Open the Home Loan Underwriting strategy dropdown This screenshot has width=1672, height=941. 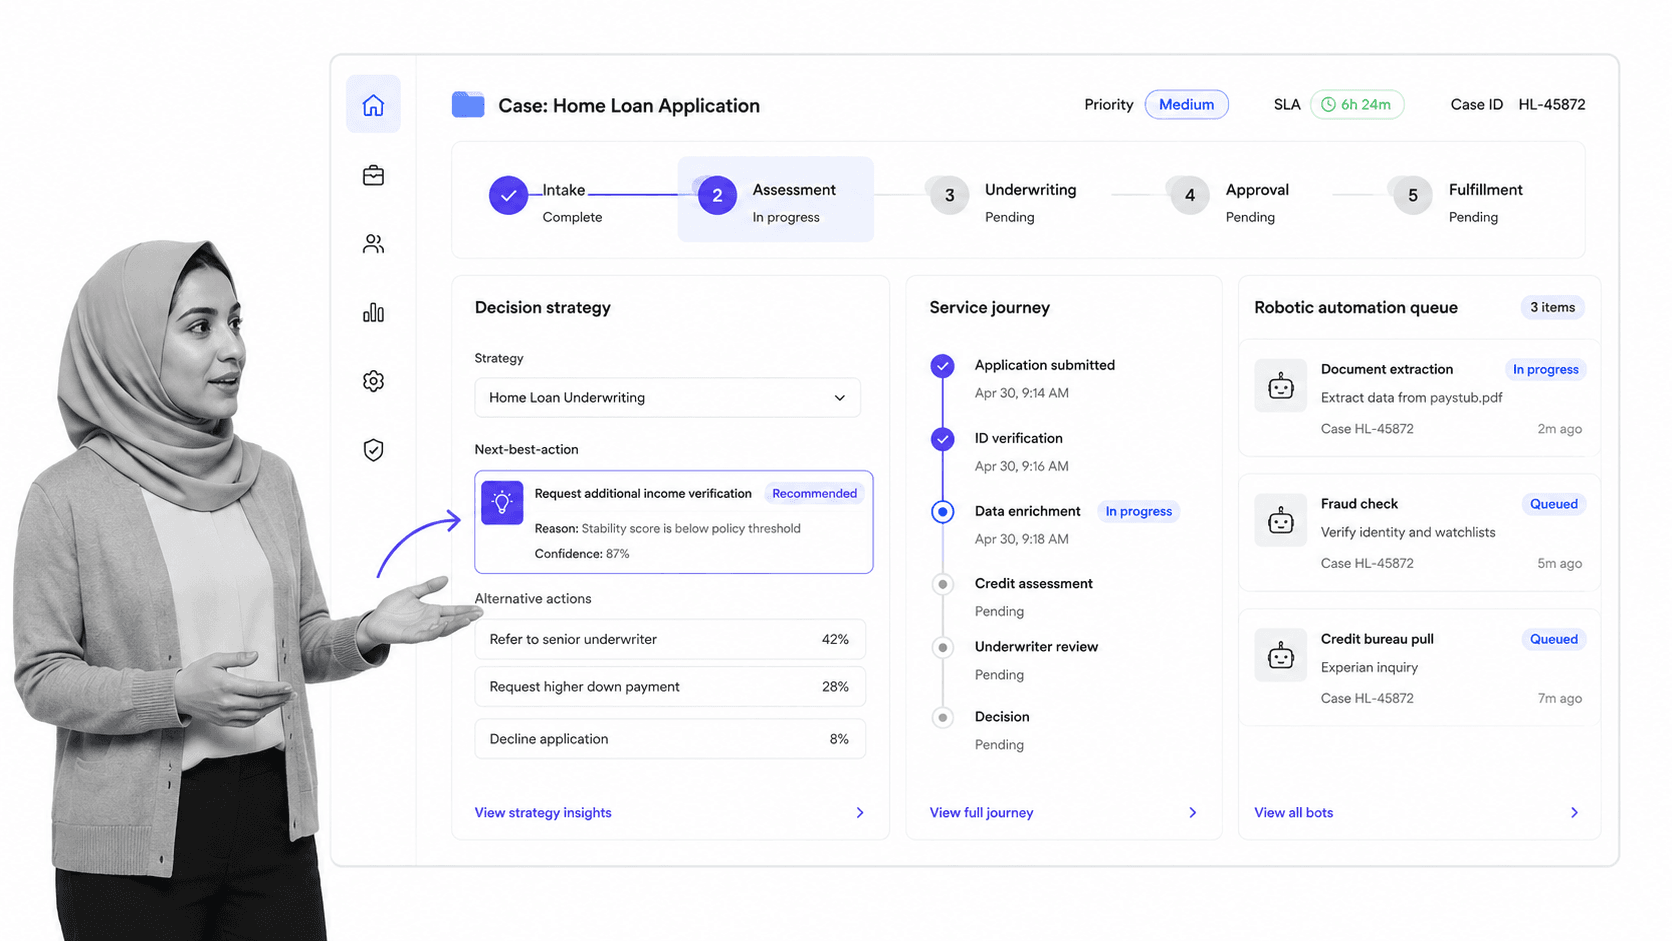667,397
